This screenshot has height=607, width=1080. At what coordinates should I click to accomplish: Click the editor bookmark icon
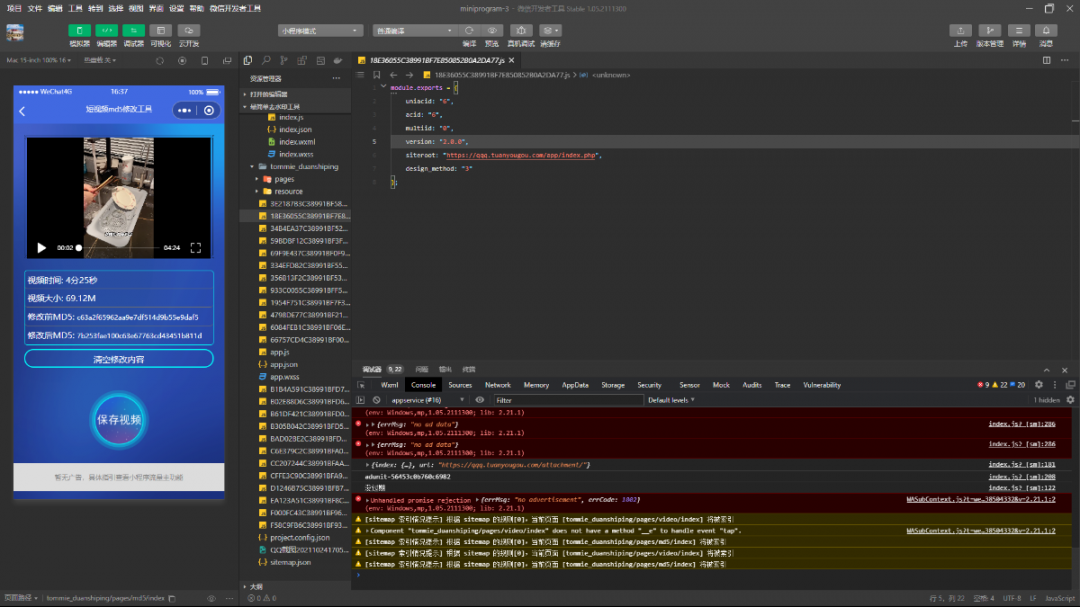377,74
